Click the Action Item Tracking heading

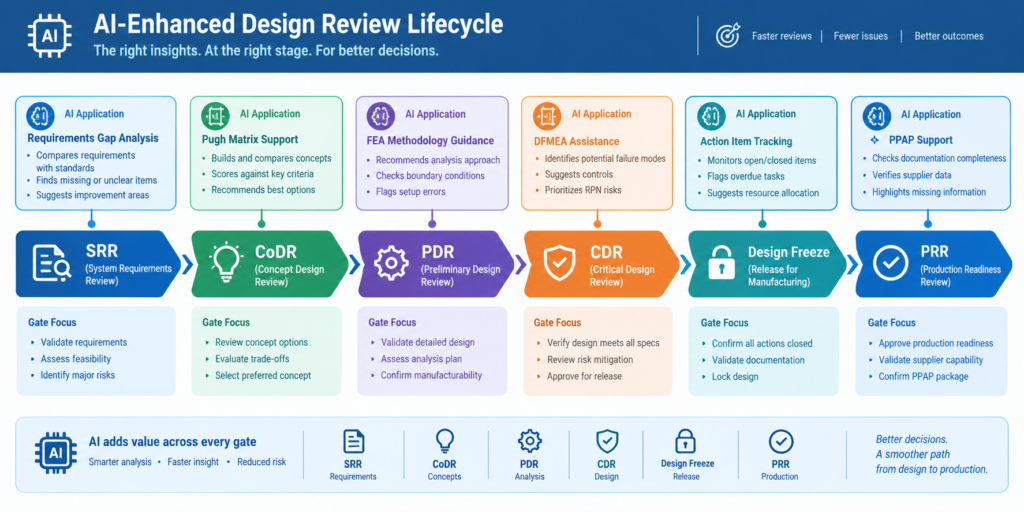point(746,141)
